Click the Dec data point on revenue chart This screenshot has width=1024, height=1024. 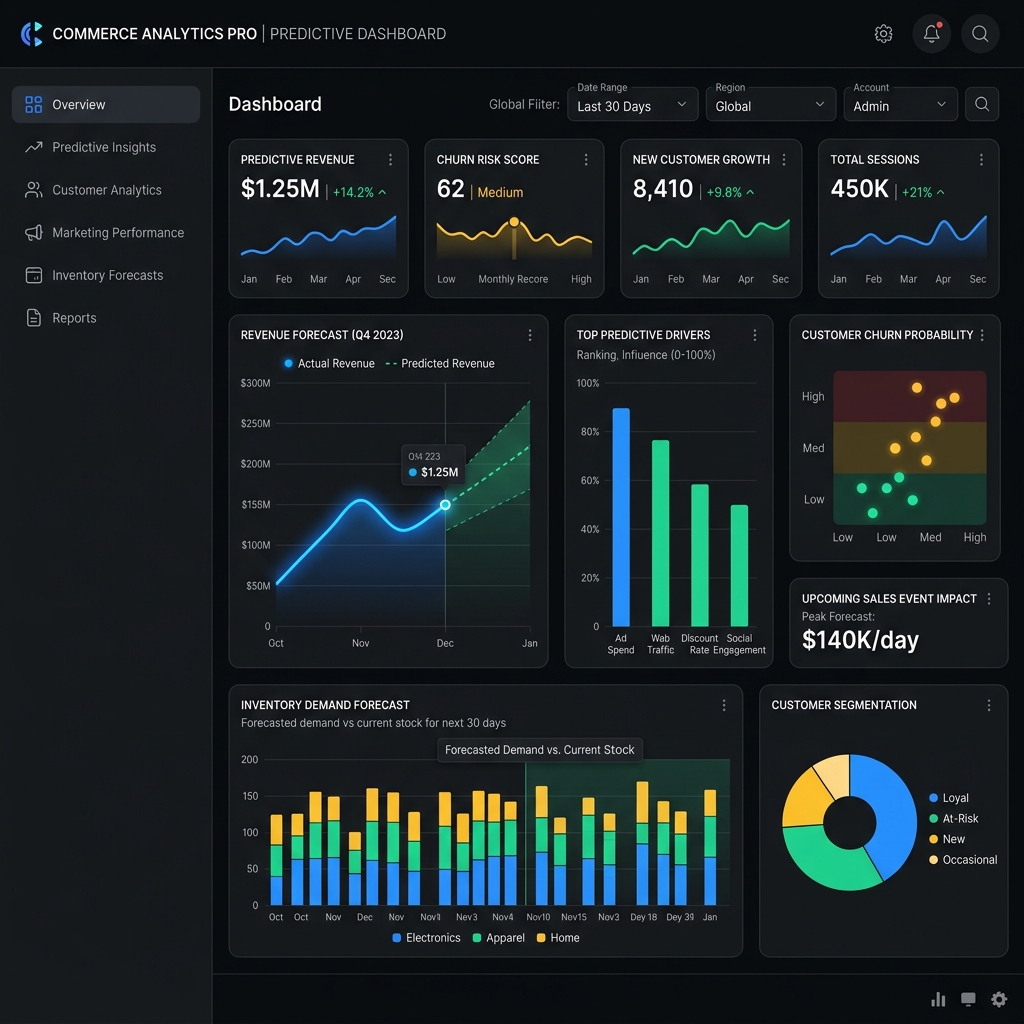(x=445, y=505)
